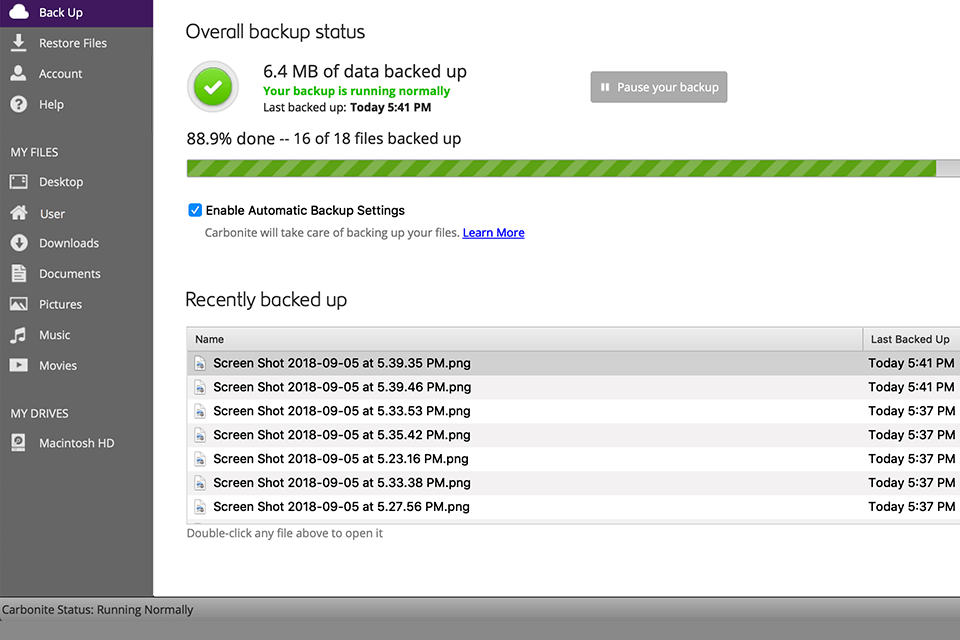Click the Help question mark icon

point(18,104)
